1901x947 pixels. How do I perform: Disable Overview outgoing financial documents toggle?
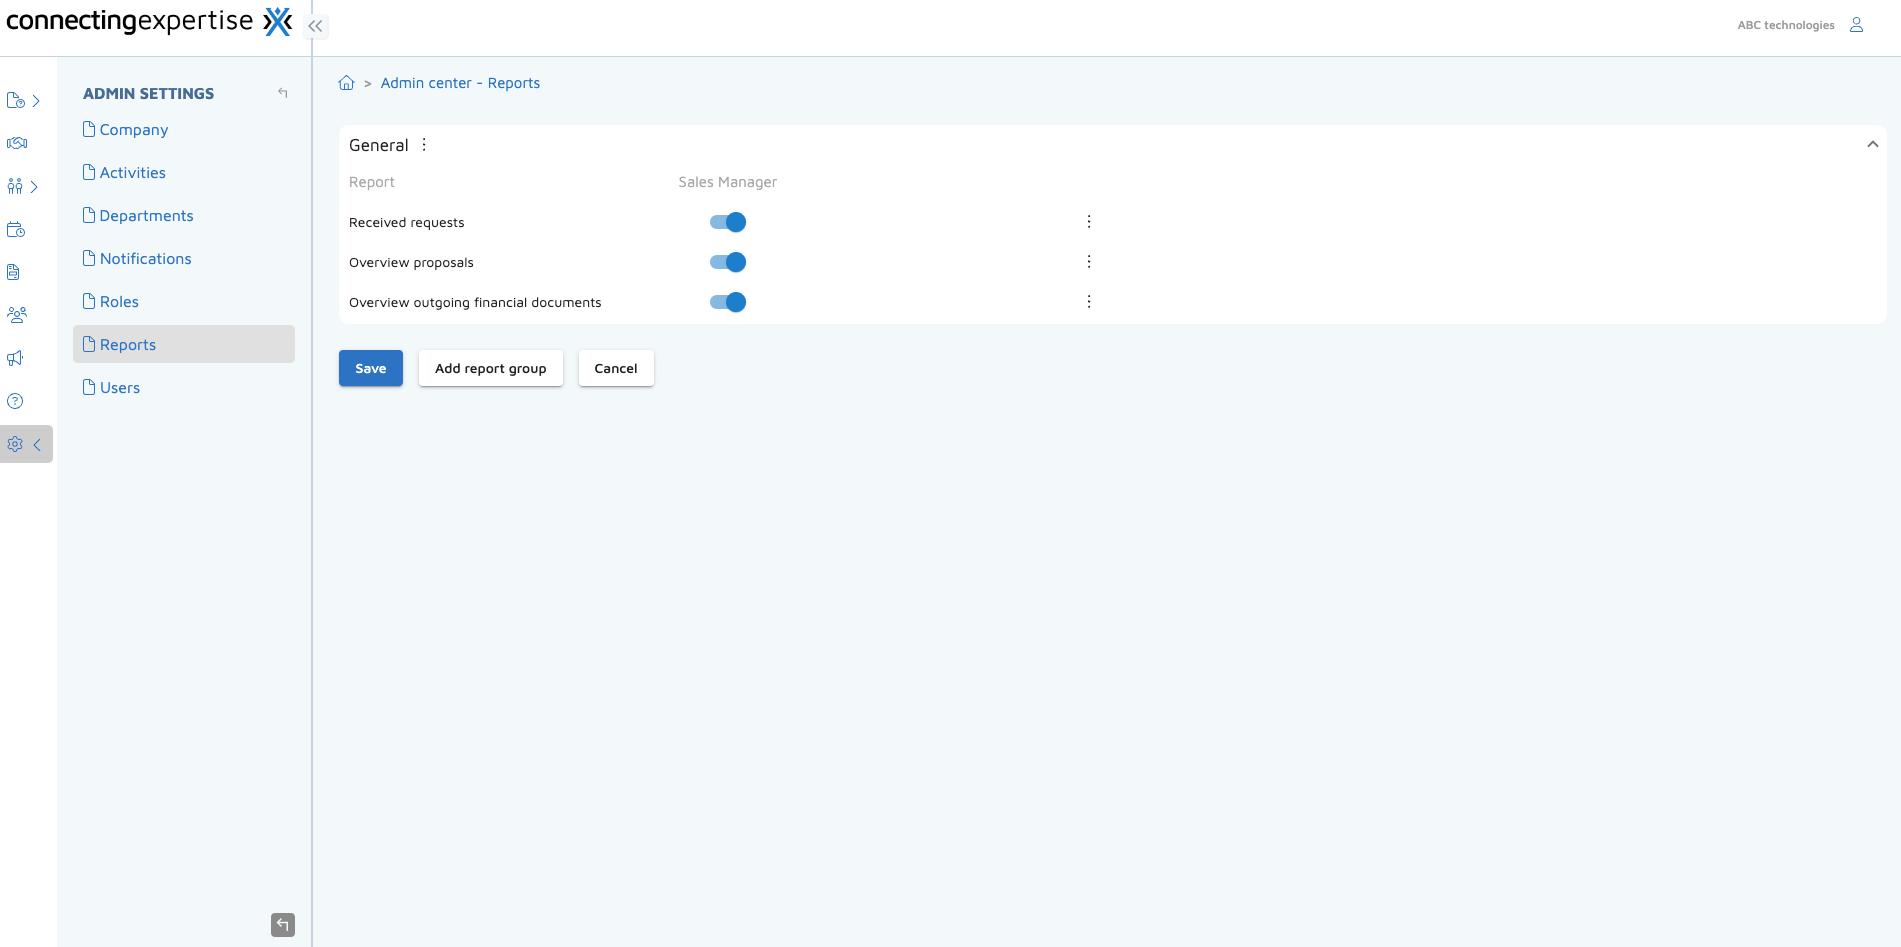point(727,301)
